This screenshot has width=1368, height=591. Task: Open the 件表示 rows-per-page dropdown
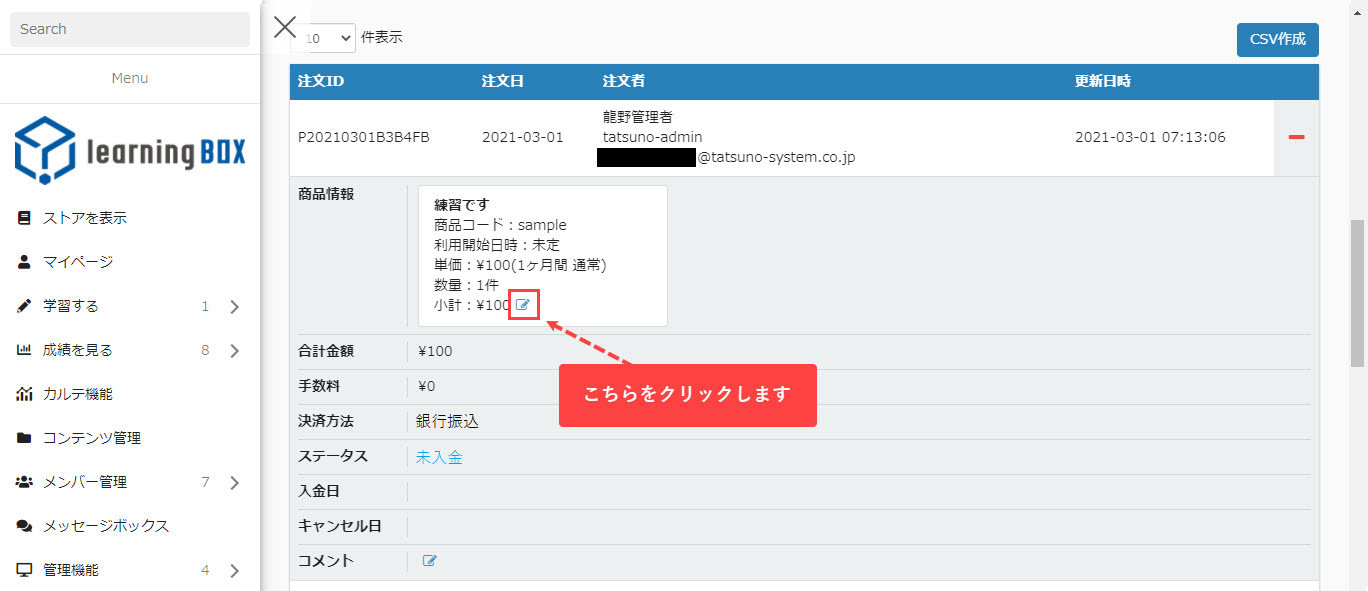point(325,38)
